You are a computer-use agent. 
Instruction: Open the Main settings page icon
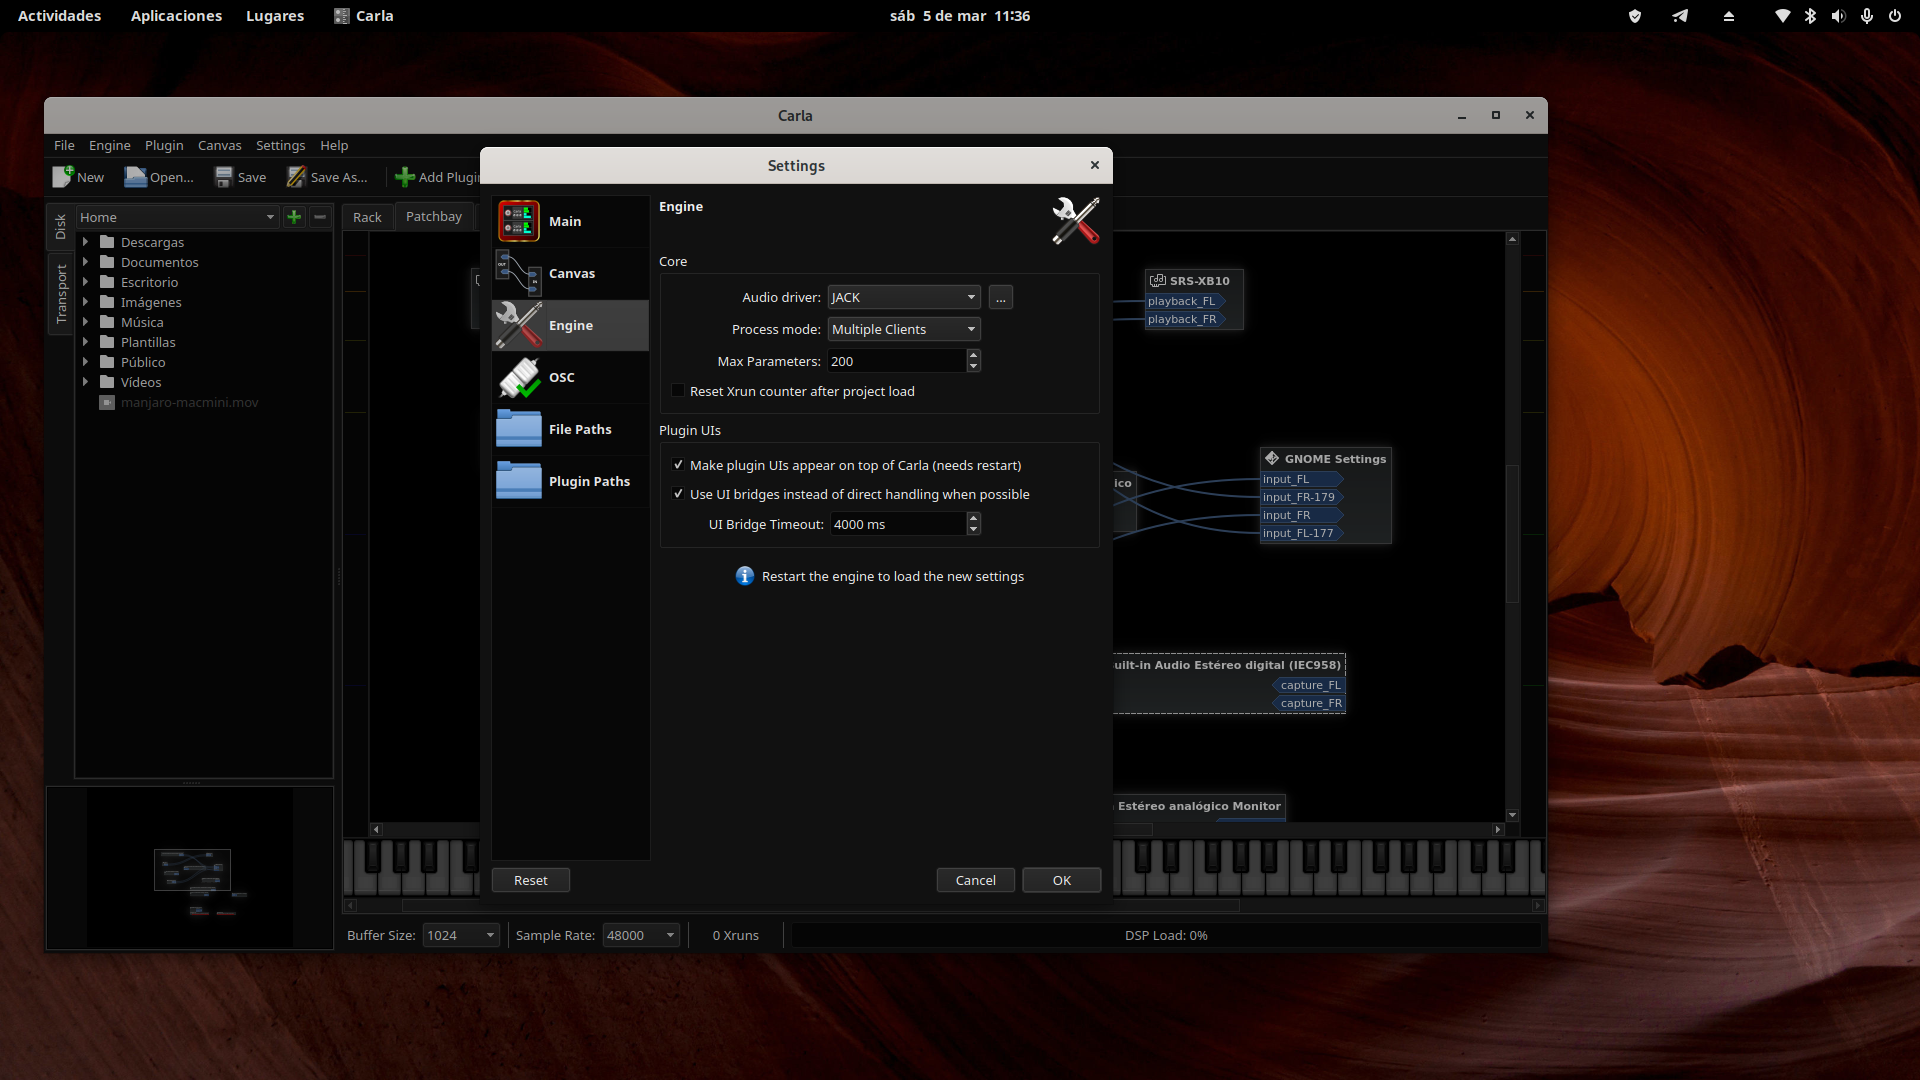point(519,221)
